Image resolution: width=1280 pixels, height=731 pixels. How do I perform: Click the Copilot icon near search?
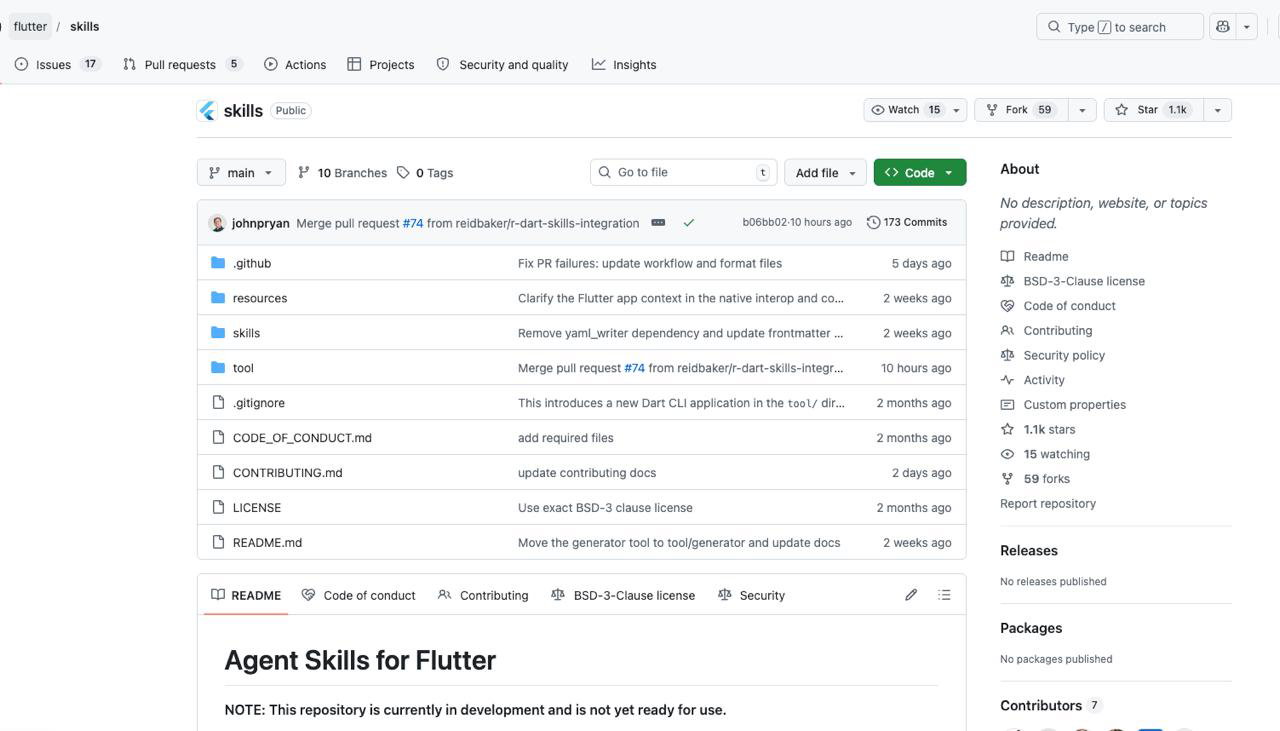click(x=1222, y=27)
